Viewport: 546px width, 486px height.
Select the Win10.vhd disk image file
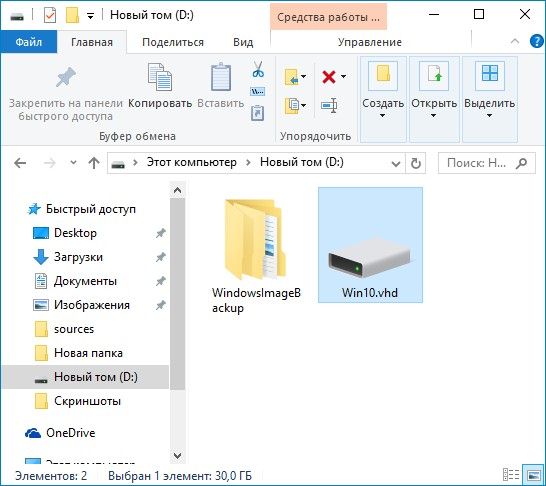370,245
